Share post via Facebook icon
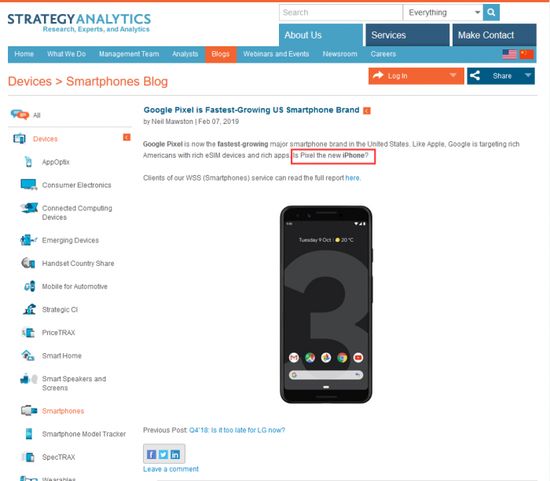Image resolution: width=550 pixels, height=481 pixels. (152, 454)
